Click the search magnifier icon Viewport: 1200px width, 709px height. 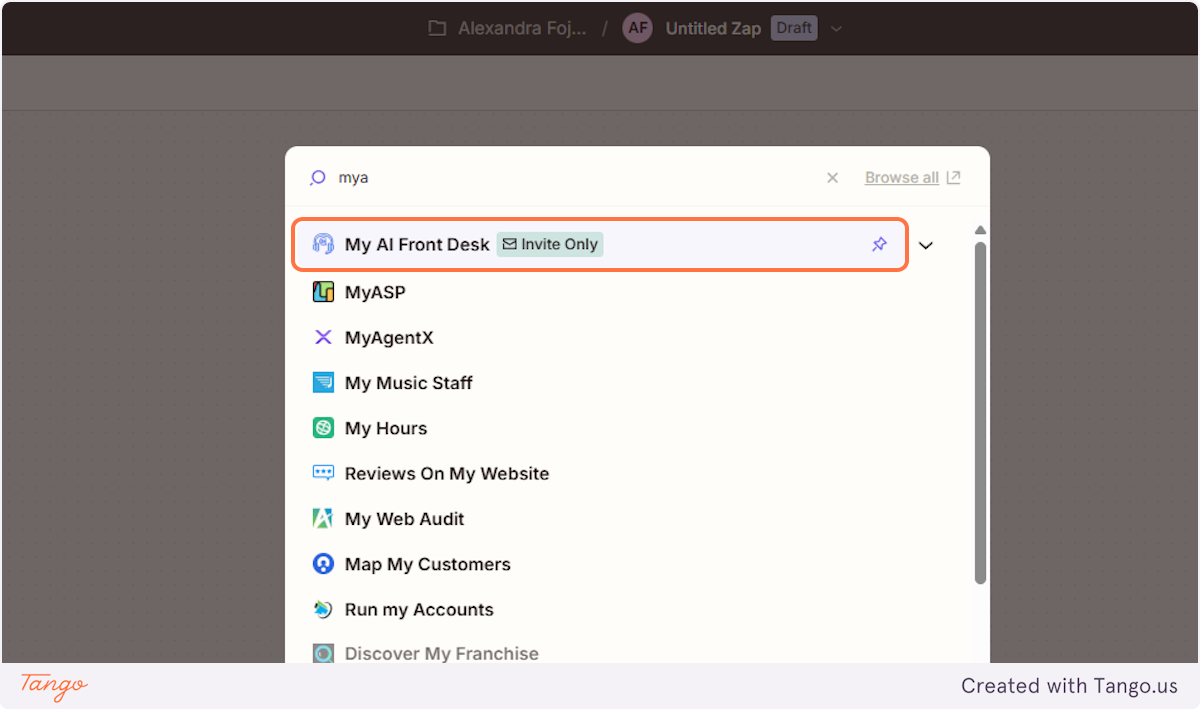(x=318, y=178)
